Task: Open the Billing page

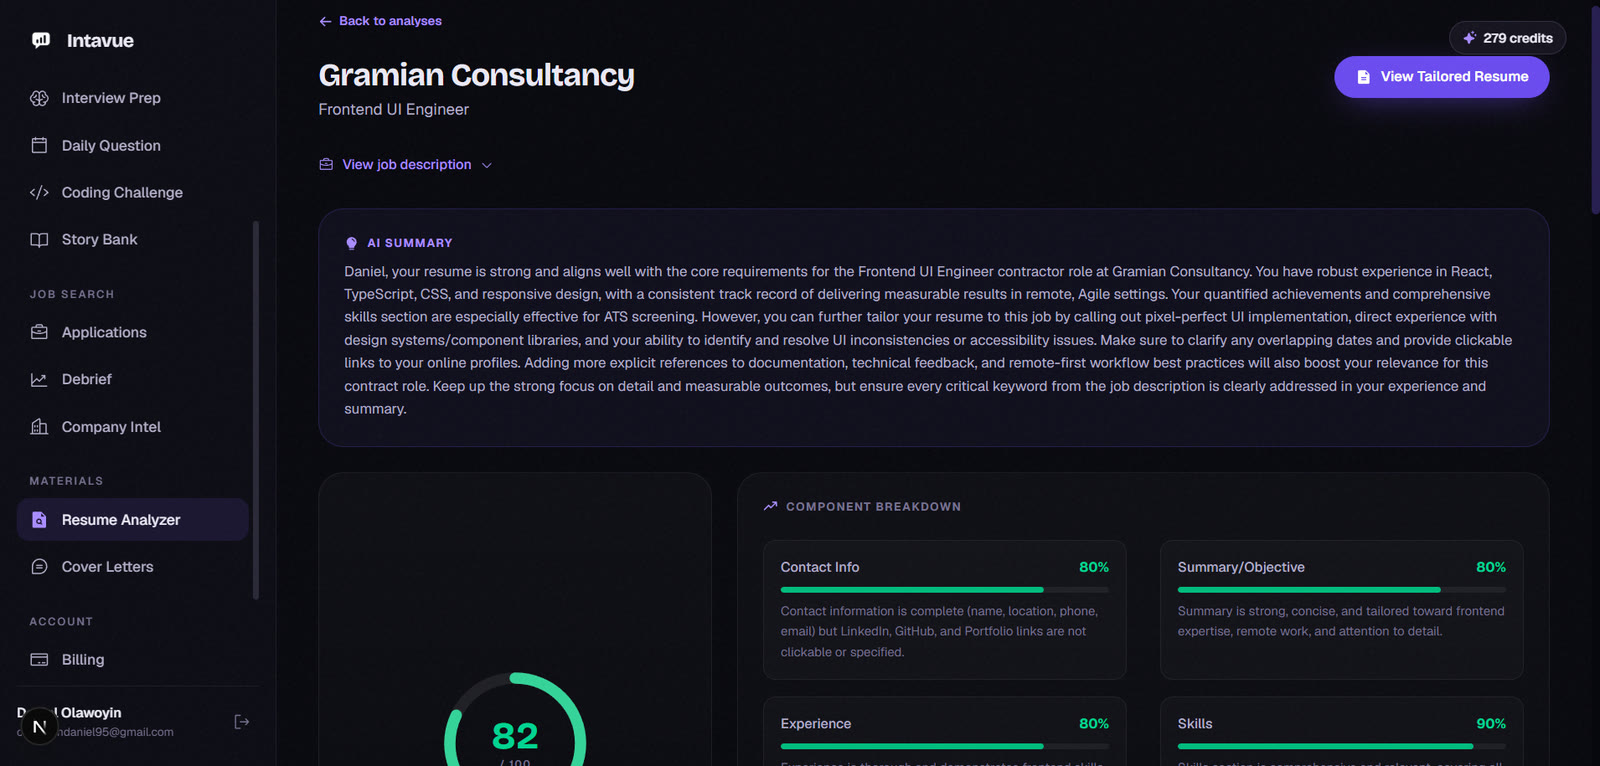Action: coord(132,660)
